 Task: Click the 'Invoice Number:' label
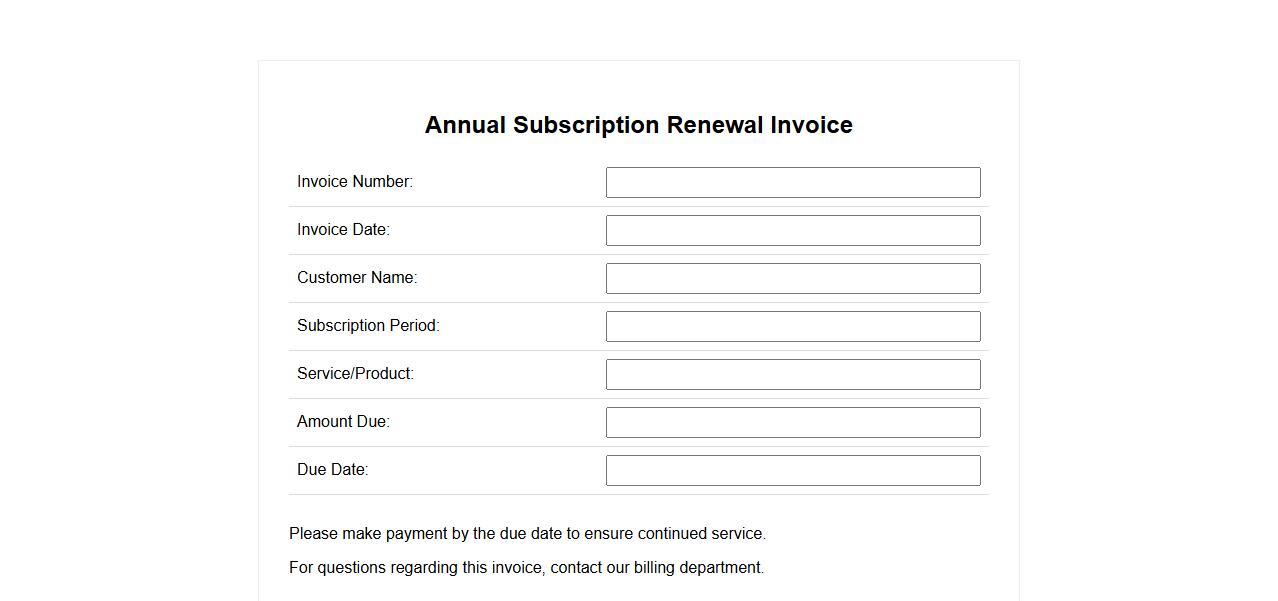click(x=354, y=182)
